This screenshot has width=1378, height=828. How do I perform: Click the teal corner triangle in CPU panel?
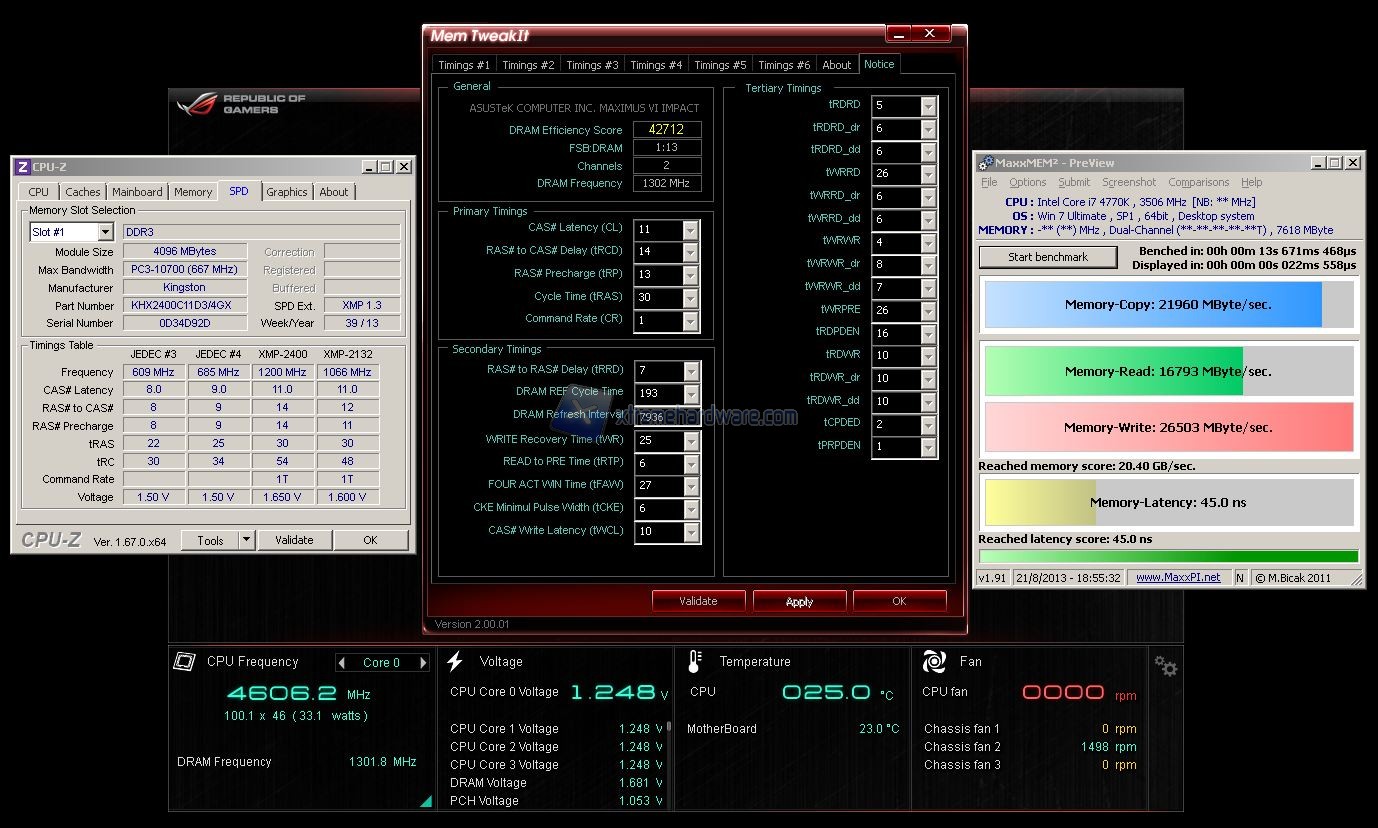(x=426, y=801)
